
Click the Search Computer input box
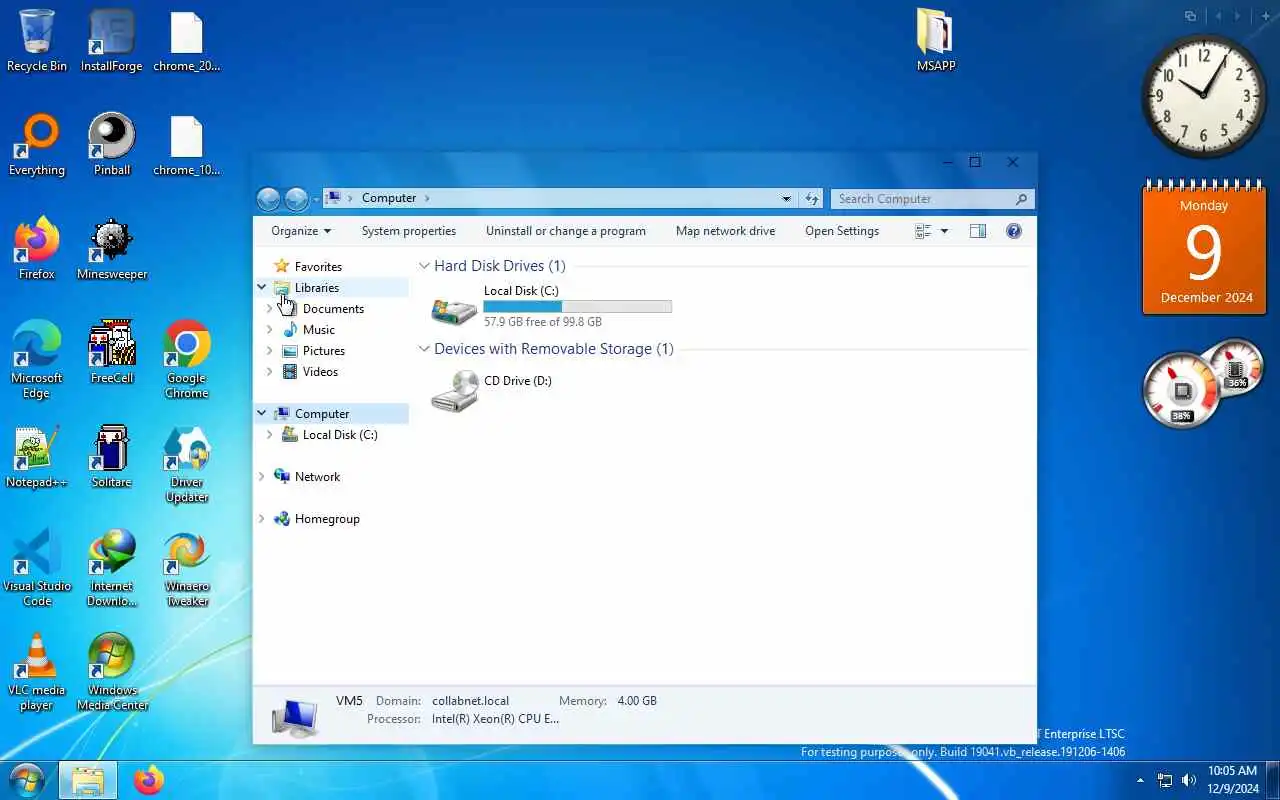tap(932, 199)
